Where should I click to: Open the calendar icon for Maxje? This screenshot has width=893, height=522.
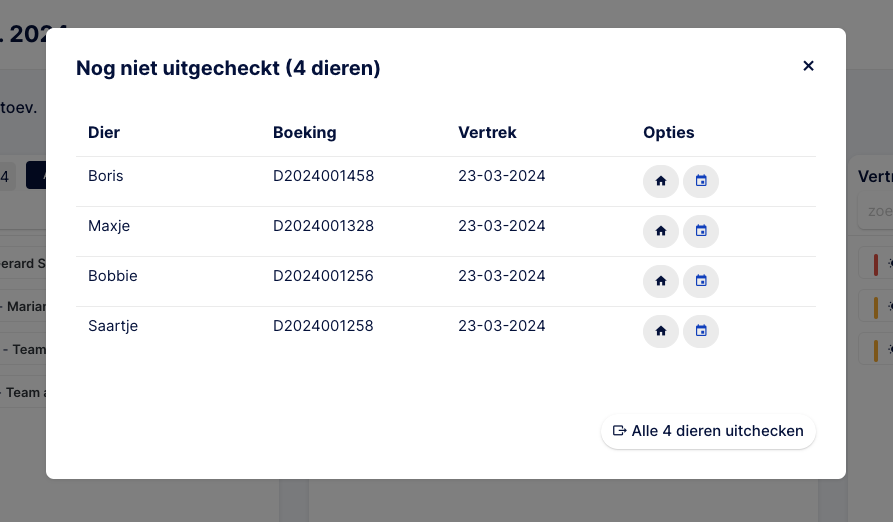point(701,231)
